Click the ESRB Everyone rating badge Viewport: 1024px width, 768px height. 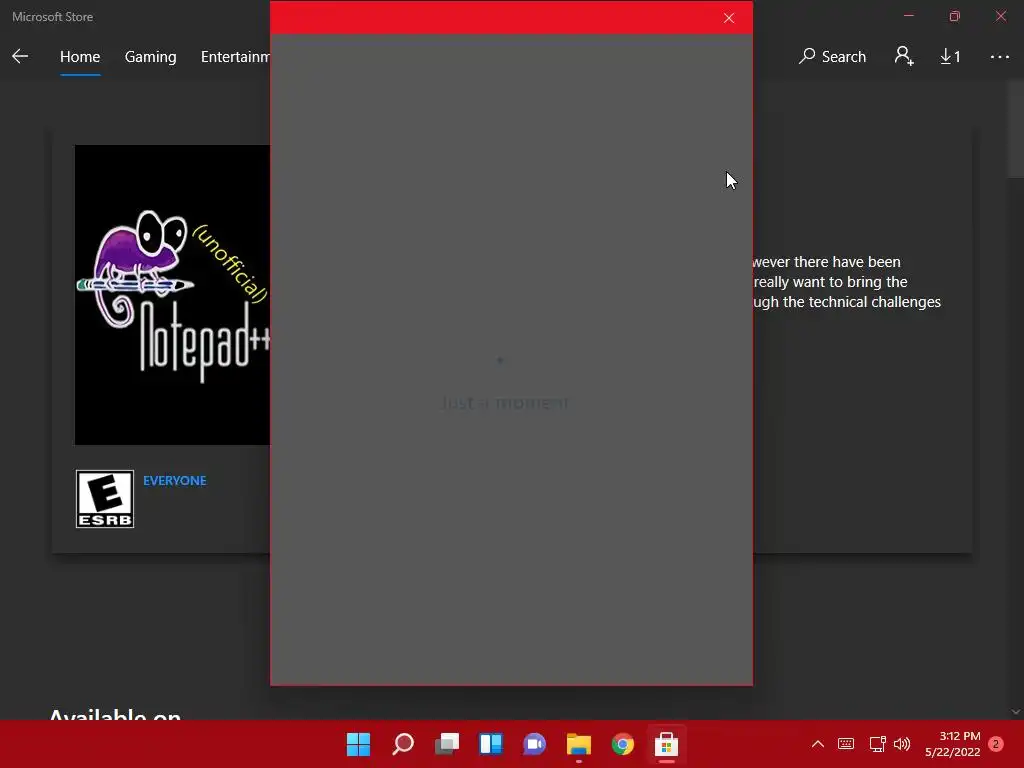(x=104, y=499)
